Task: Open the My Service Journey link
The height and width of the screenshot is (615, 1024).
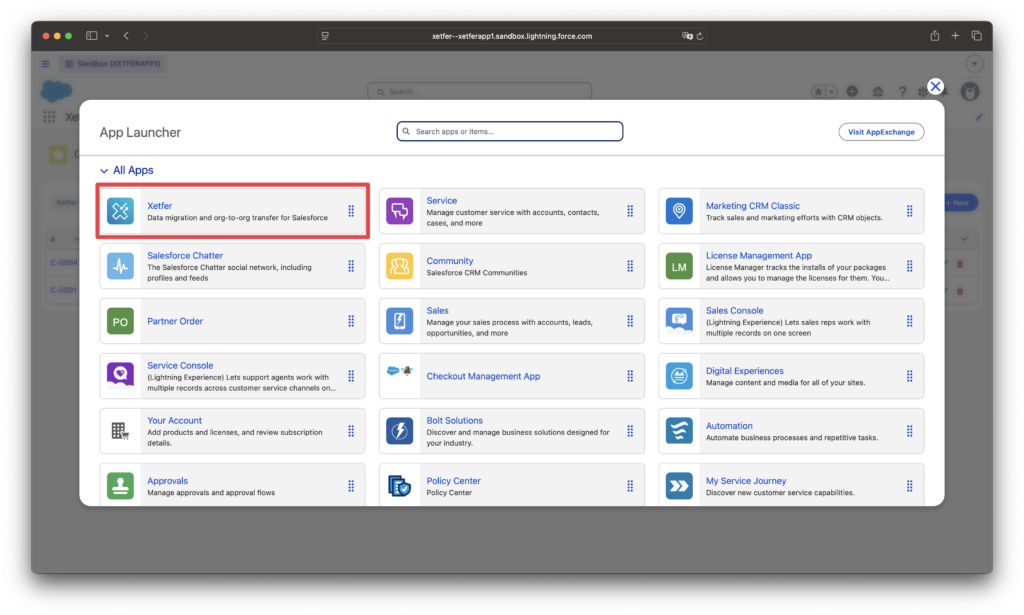Action: point(746,481)
